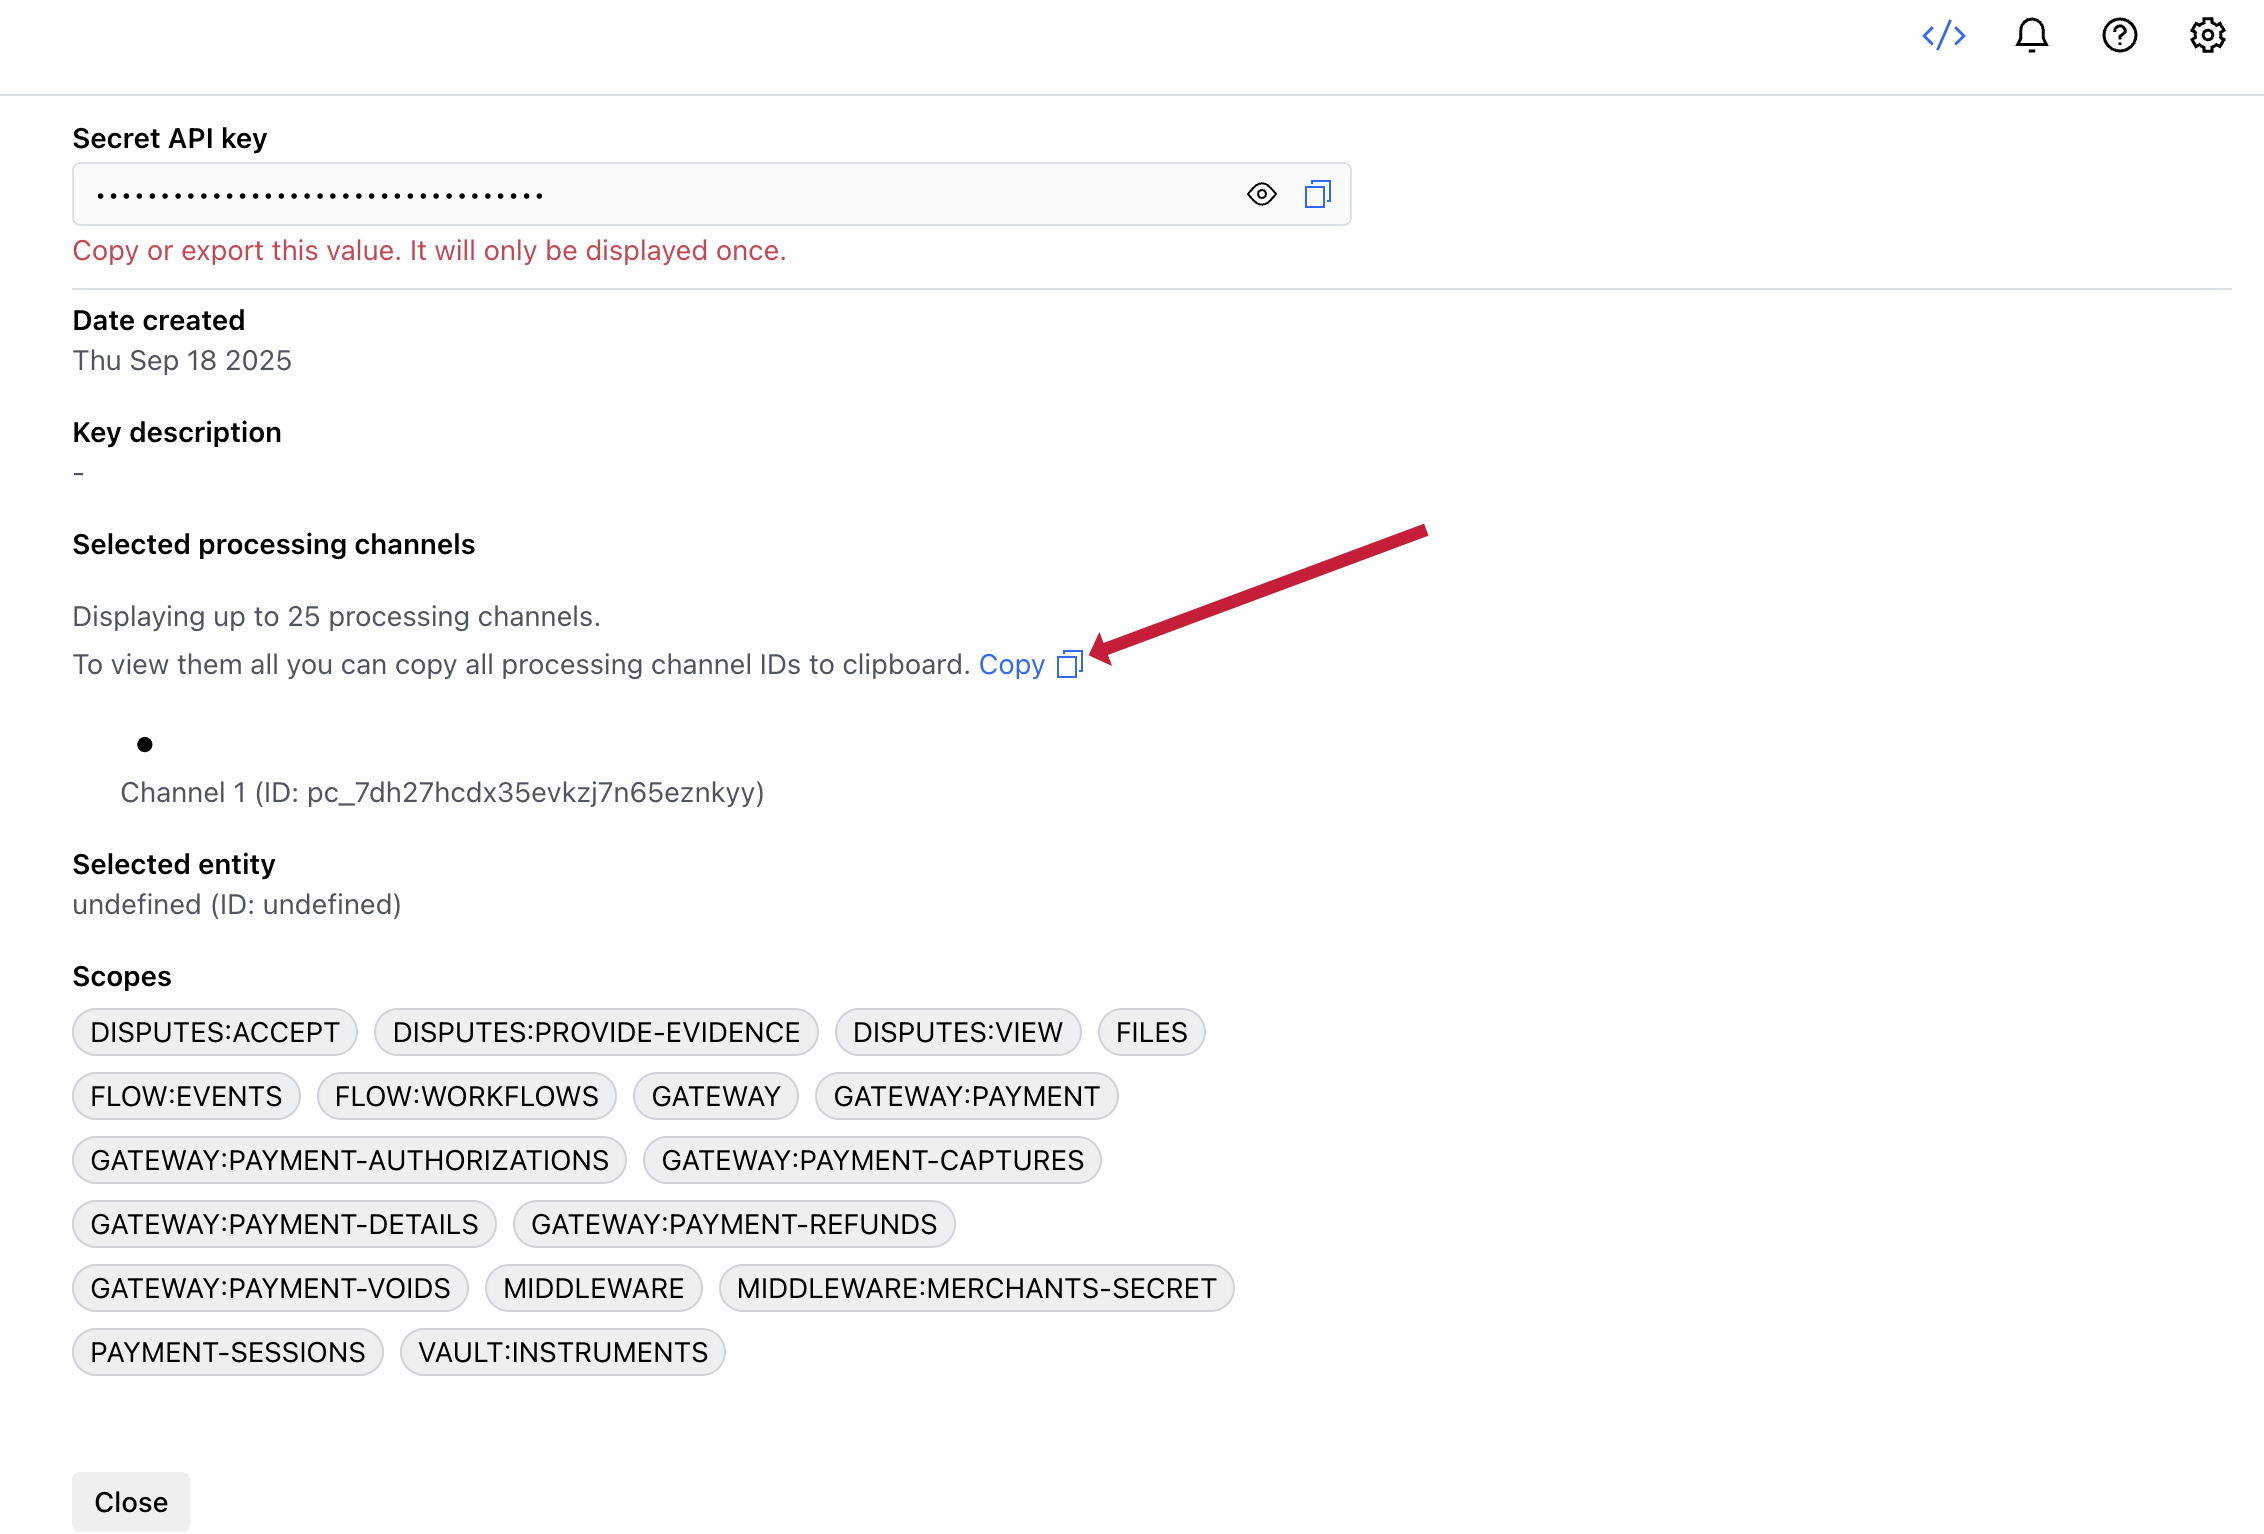Open the help question mark icon
The image size is (2264, 1534).
tap(2119, 35)
